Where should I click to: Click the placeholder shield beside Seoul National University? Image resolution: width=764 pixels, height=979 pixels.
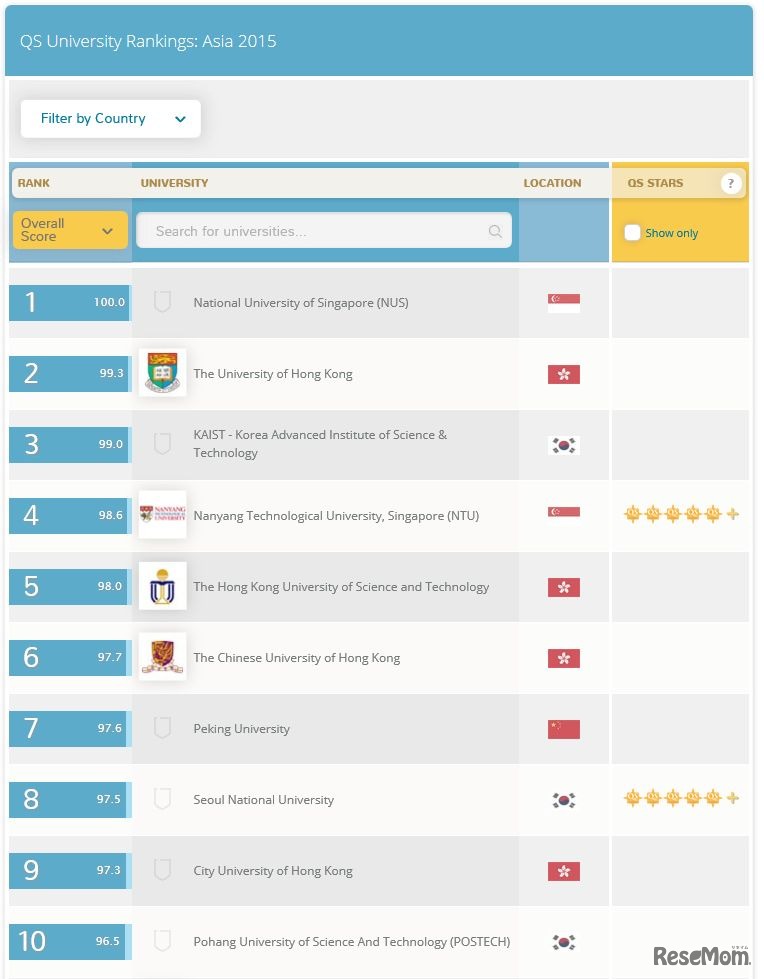coord(162,799)
